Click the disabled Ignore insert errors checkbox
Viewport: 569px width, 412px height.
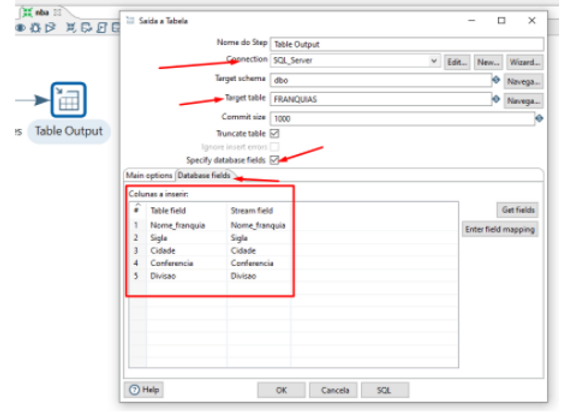click(275, 147)
